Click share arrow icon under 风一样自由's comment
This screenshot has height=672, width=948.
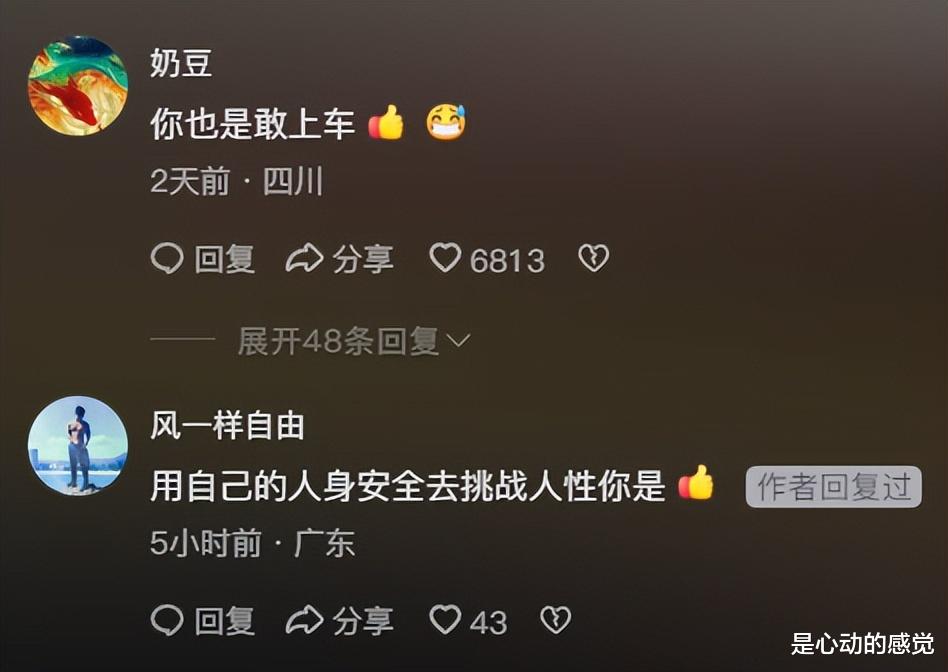(x=304, y=620)
